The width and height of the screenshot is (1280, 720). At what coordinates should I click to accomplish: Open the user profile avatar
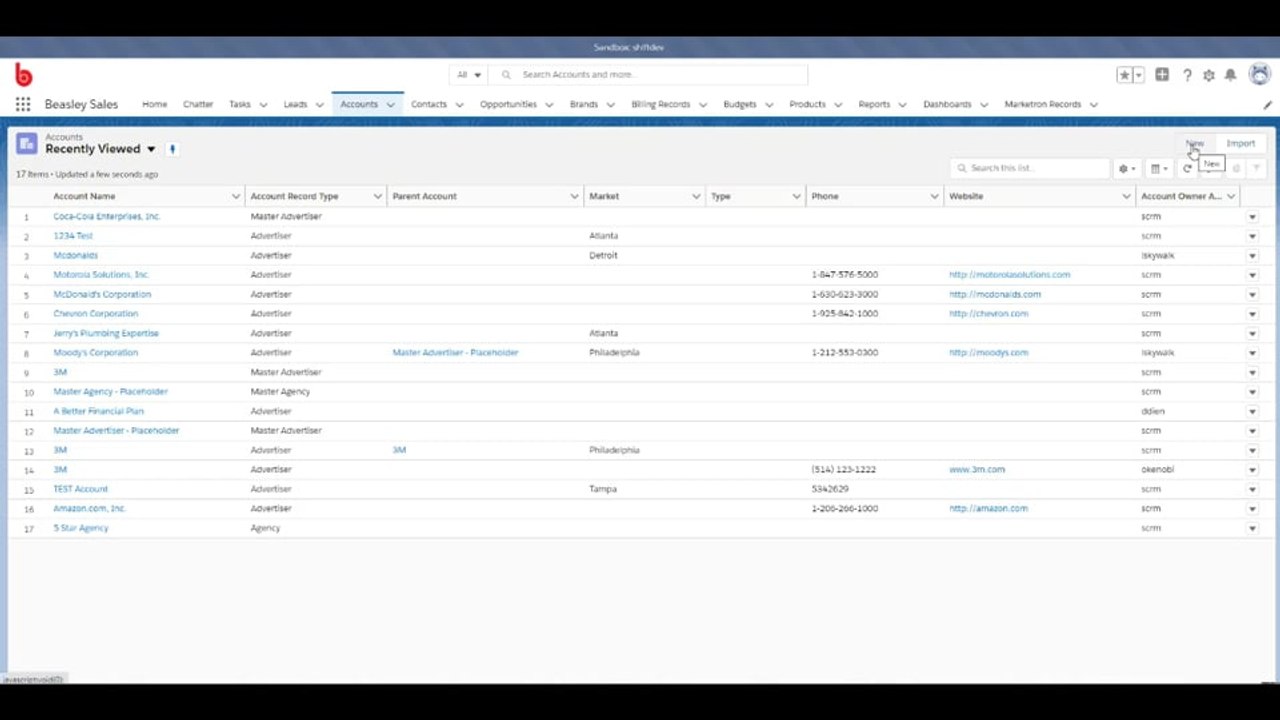point(1259,75)
